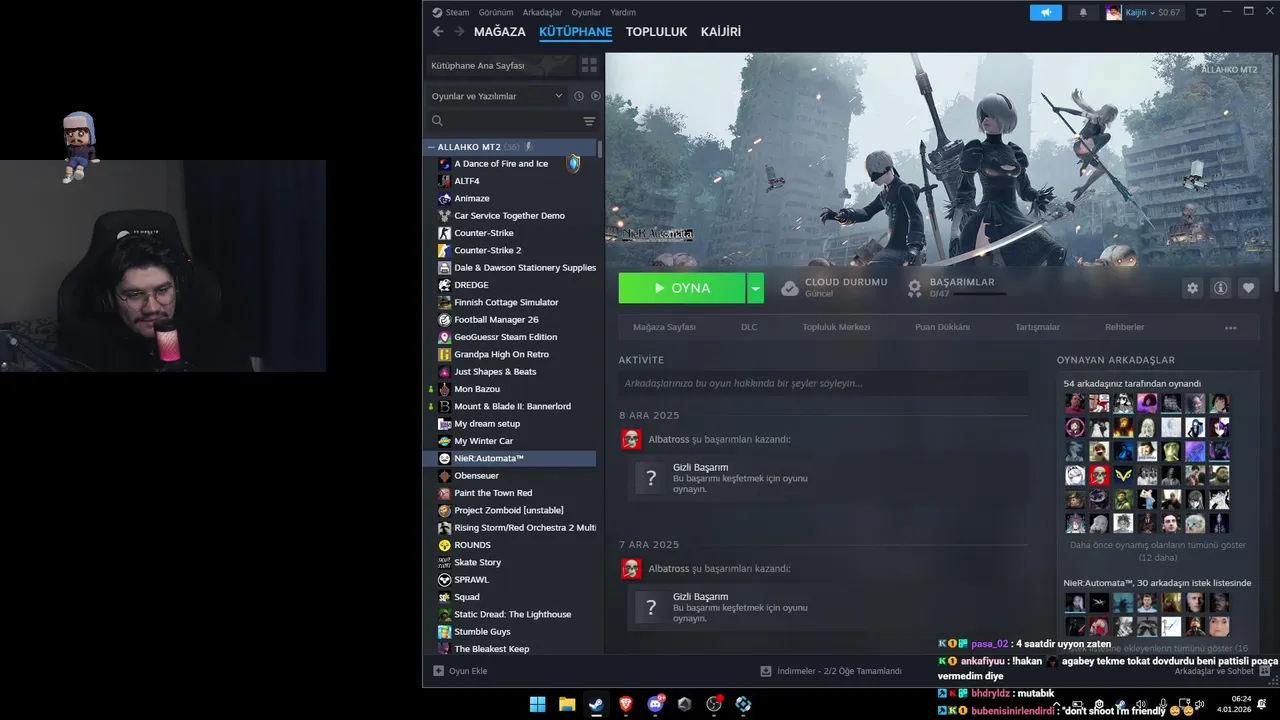Open File Explorer from the taskbar

[x=567, y=704]
